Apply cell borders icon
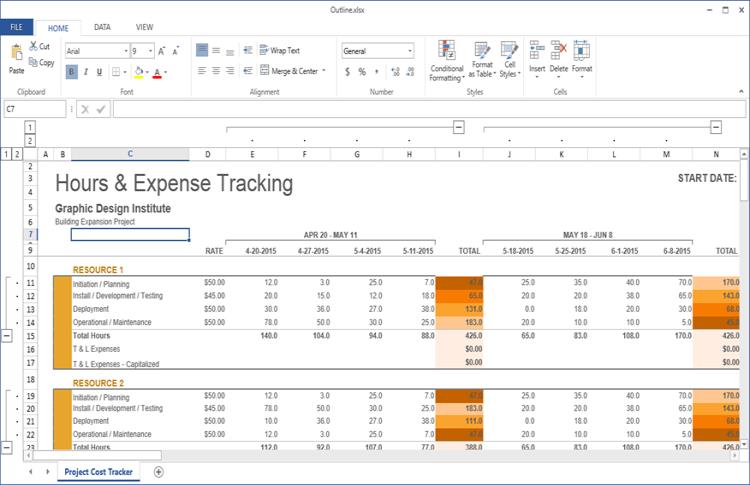Screen dimensions: 750x485 pyautogui.click(x=116, y=72)
